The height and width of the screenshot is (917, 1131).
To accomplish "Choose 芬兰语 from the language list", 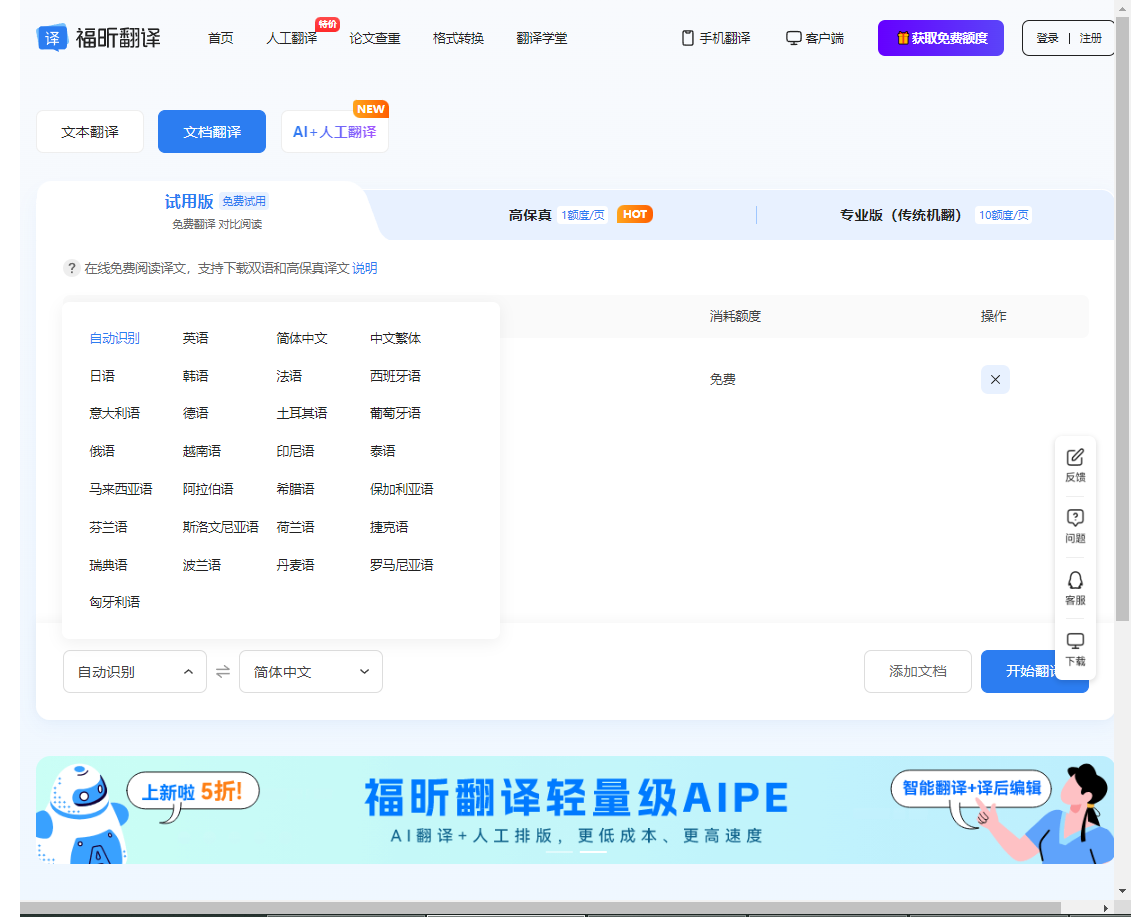I will pos(108,527).
